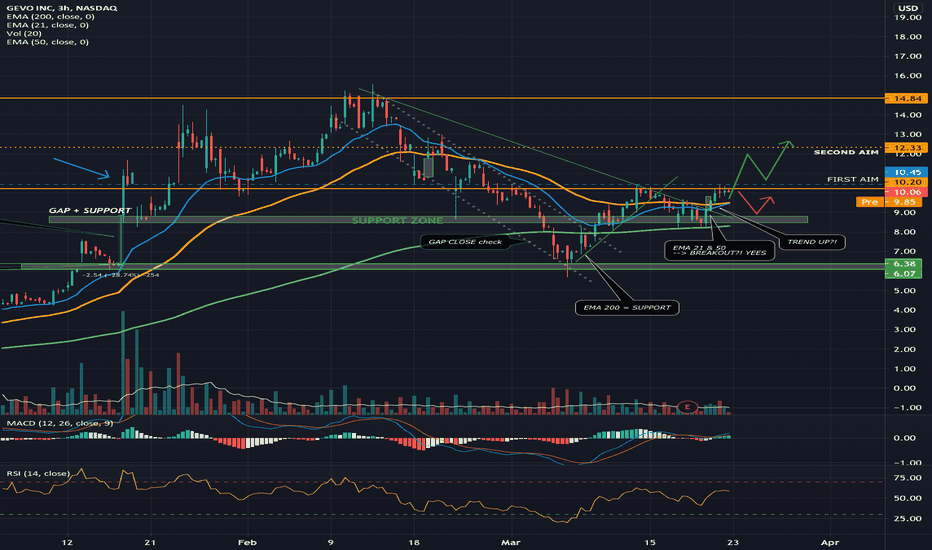This screenshot has width=932, height=550.
Task: Click the 'GAP + SUPPORT' text label
Action: [x=90, y=210]
